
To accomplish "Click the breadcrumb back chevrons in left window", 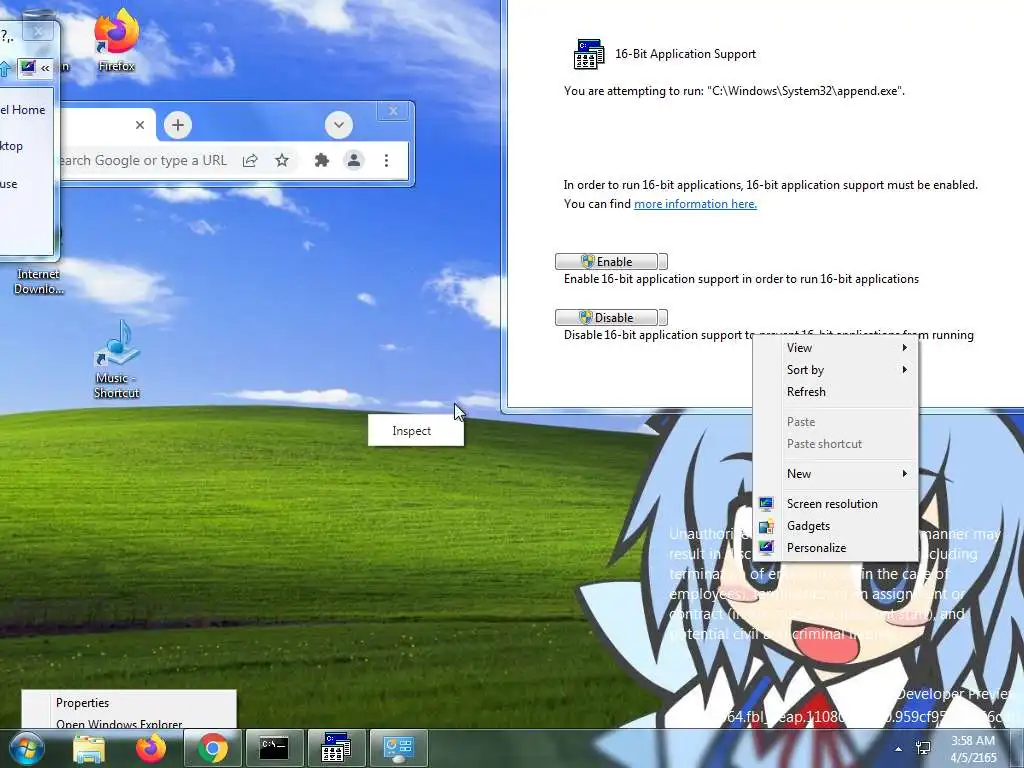I will coord(45,68).
